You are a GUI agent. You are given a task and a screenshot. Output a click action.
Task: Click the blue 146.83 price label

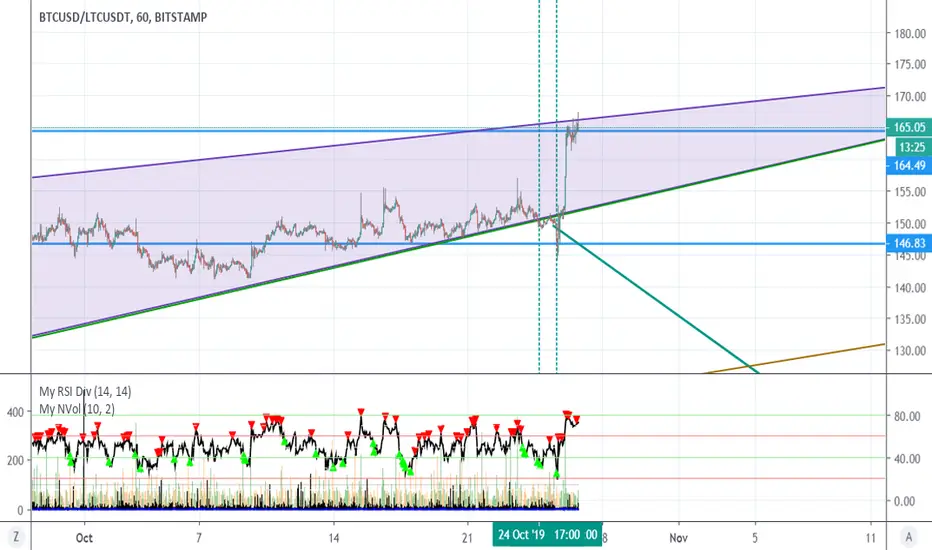[x=909, y=243]
